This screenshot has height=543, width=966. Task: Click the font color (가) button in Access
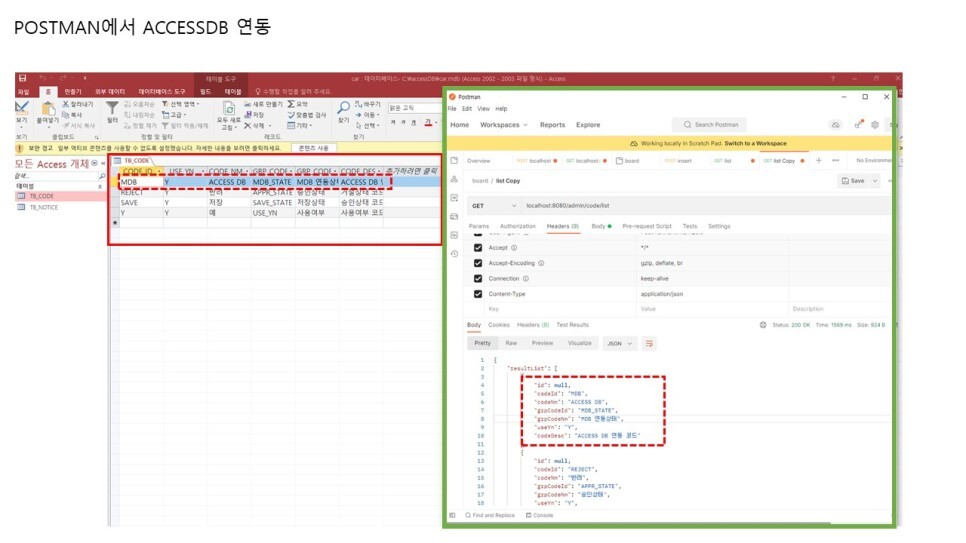pyautogui.click(x=428, y=123)
